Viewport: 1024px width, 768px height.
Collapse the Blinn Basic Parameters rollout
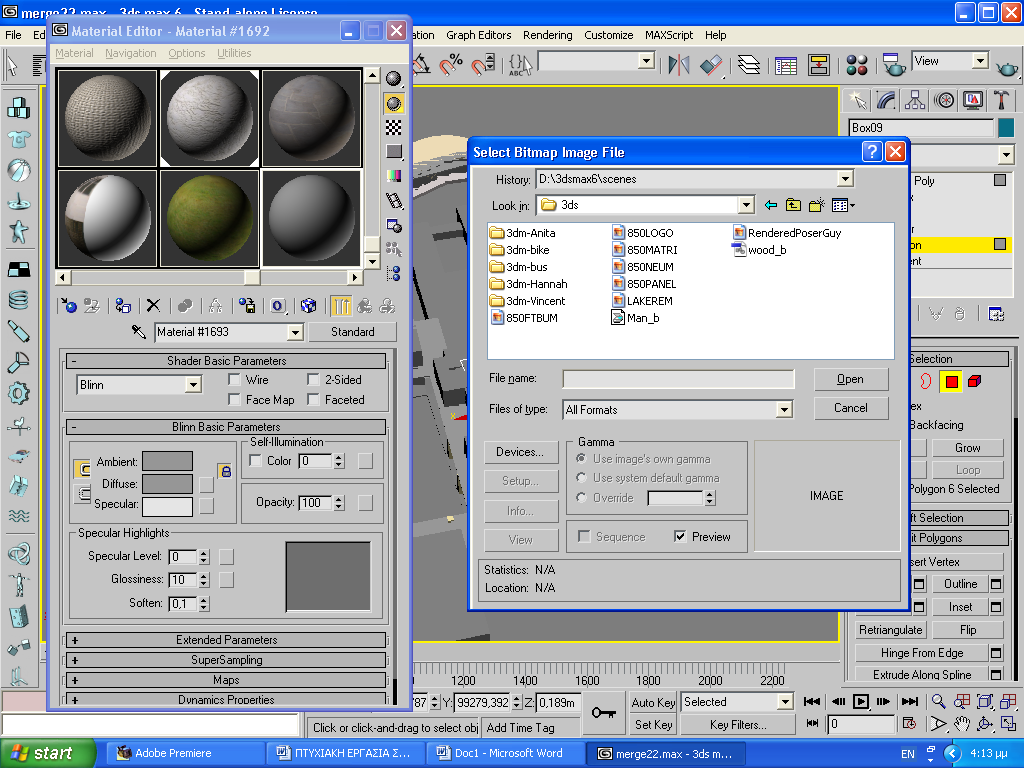[x=227, y=426]
